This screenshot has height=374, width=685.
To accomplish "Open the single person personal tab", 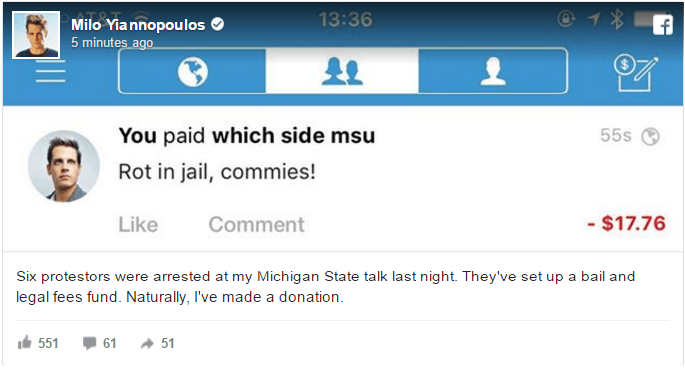I will click(x=493, y=71).
